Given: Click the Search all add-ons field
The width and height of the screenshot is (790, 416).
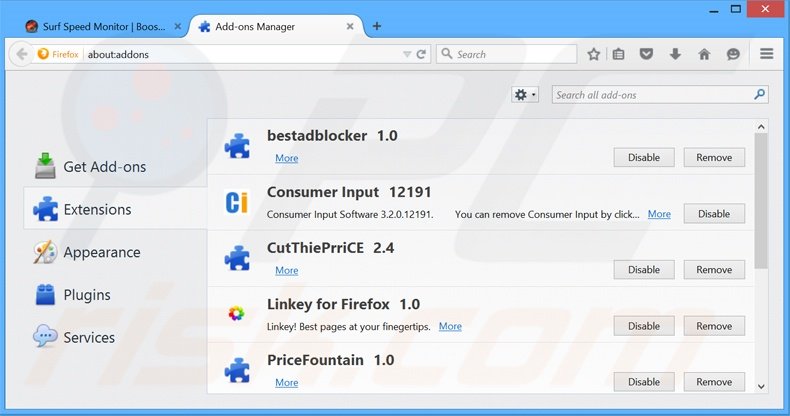Looking at the screenshot, I should [653, 95].
